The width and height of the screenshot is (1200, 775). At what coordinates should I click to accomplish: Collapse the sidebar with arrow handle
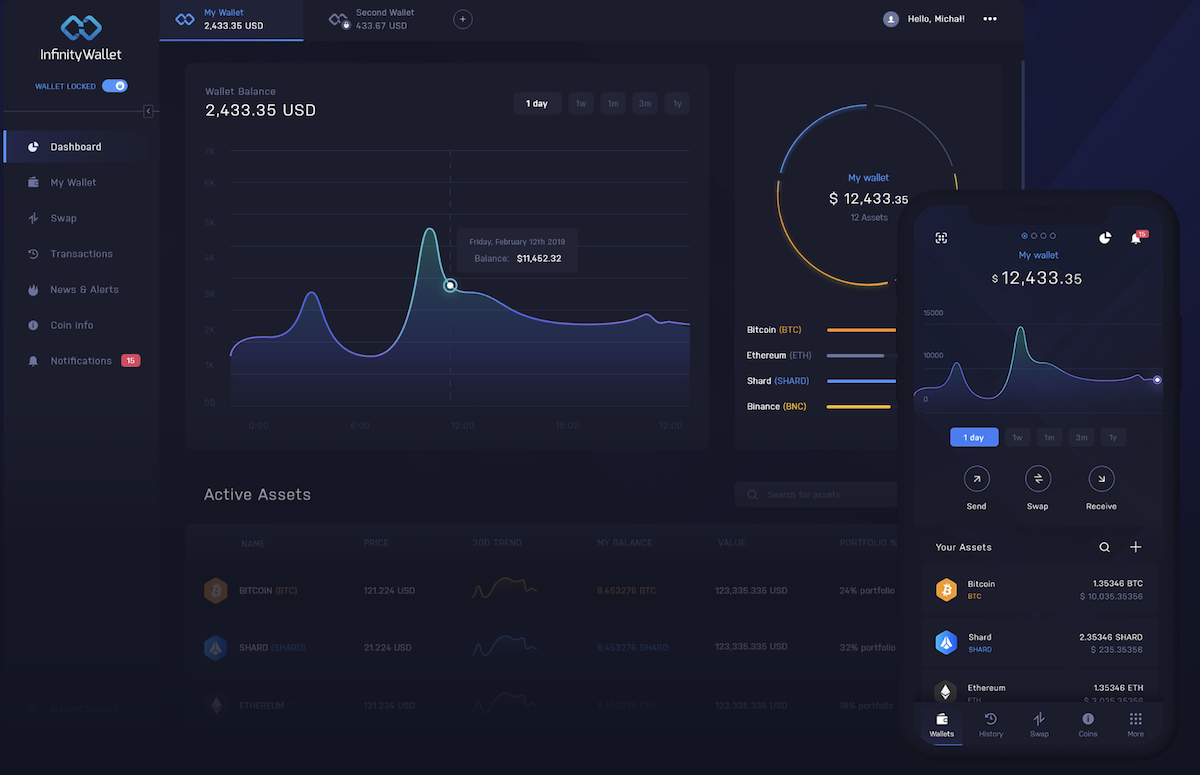click(x=148, y=111)
